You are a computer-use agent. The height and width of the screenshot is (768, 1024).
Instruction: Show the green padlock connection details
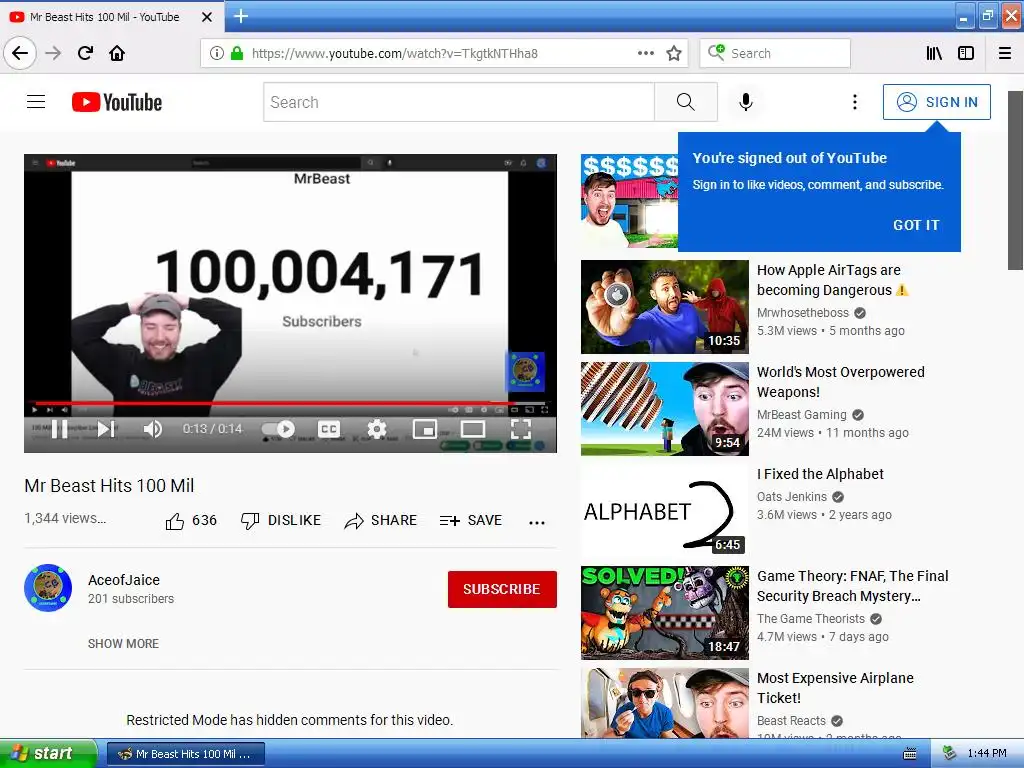(236, 53)
